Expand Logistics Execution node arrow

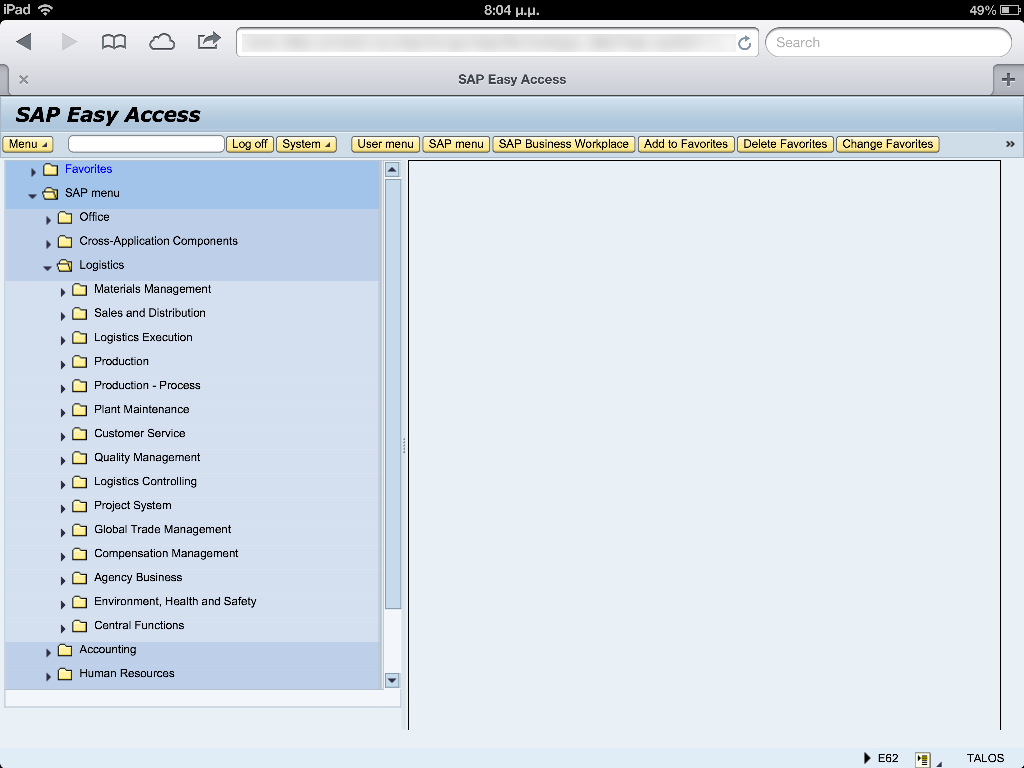pos(63,340)
